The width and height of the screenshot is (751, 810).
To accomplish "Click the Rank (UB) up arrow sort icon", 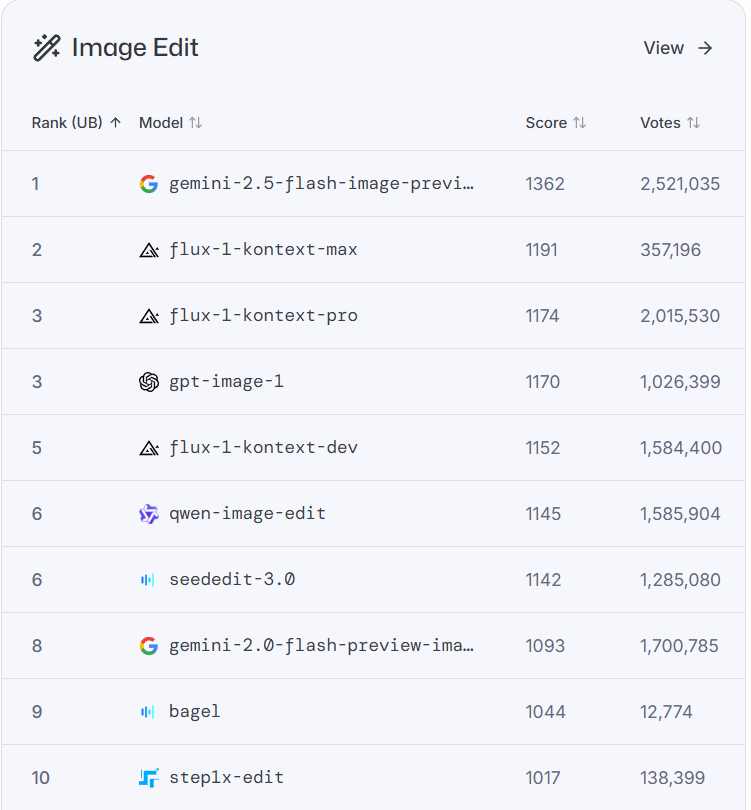I will point(116,122).
